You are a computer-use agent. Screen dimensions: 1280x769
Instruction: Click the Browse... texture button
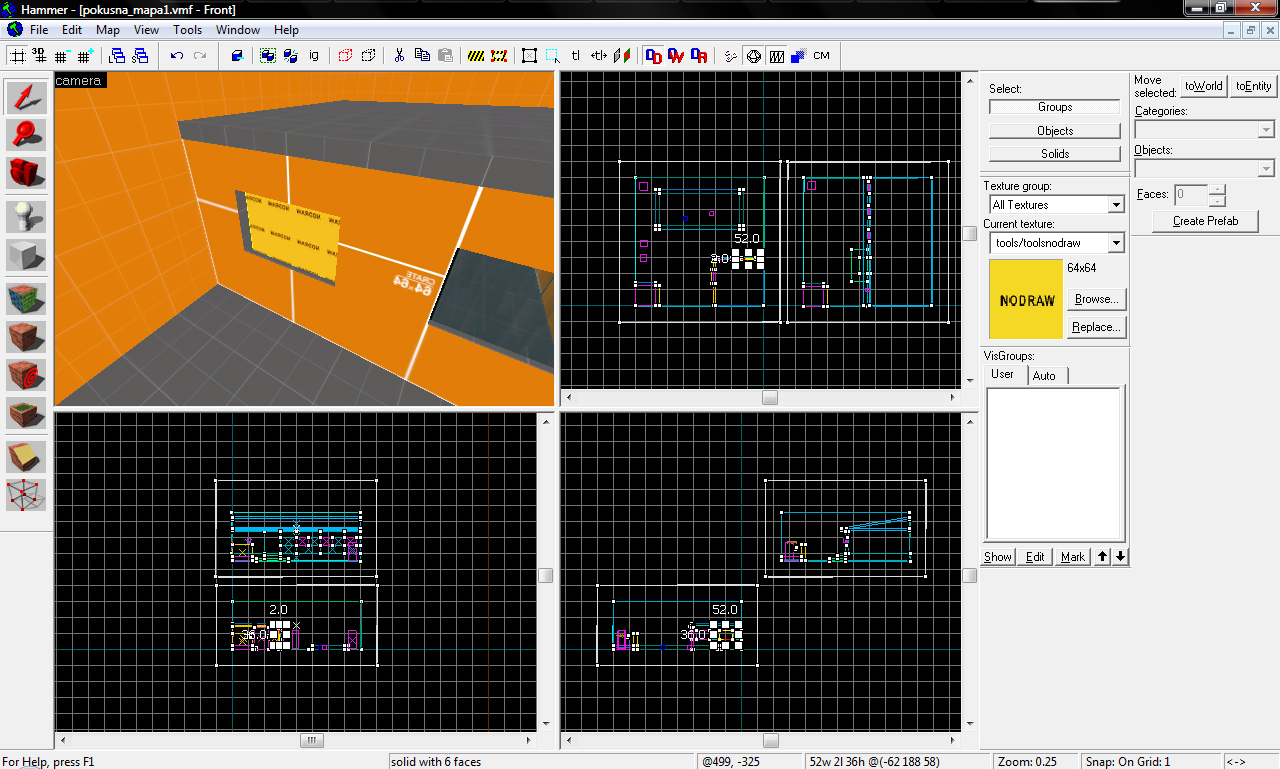pos(1096,299)
